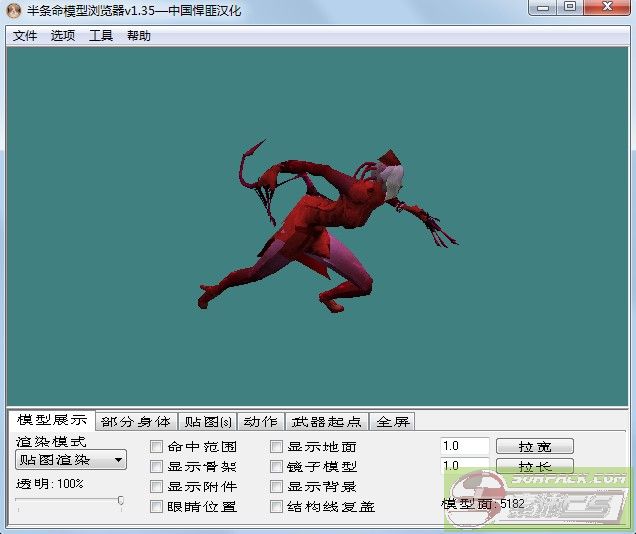Click the 拉长 button

pyautogui.click(x=535, y=466)
